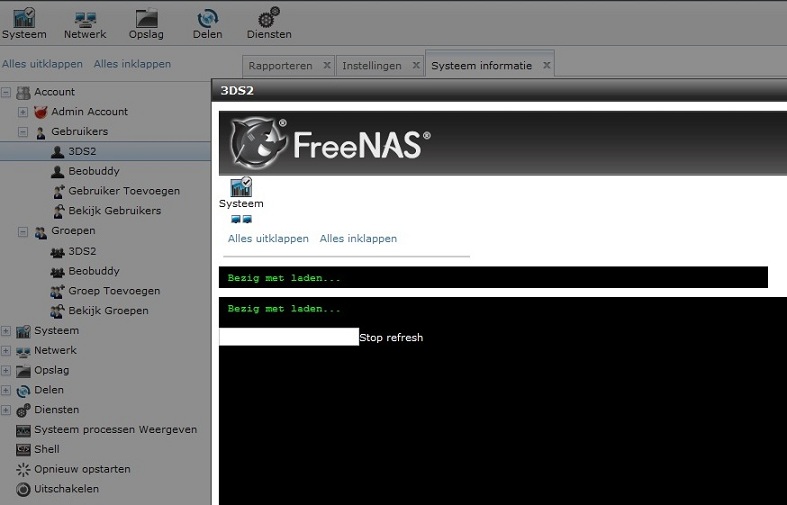
Task: Click the small network monitors icon in panel
Action: [241, 219]
